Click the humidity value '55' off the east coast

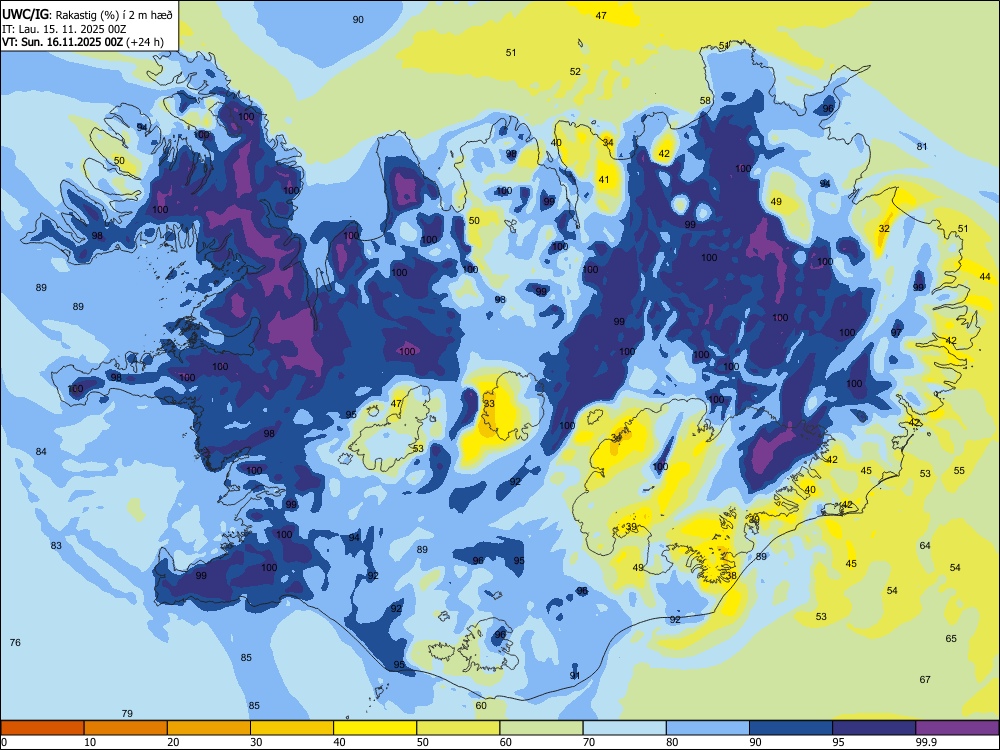point(959,471)
